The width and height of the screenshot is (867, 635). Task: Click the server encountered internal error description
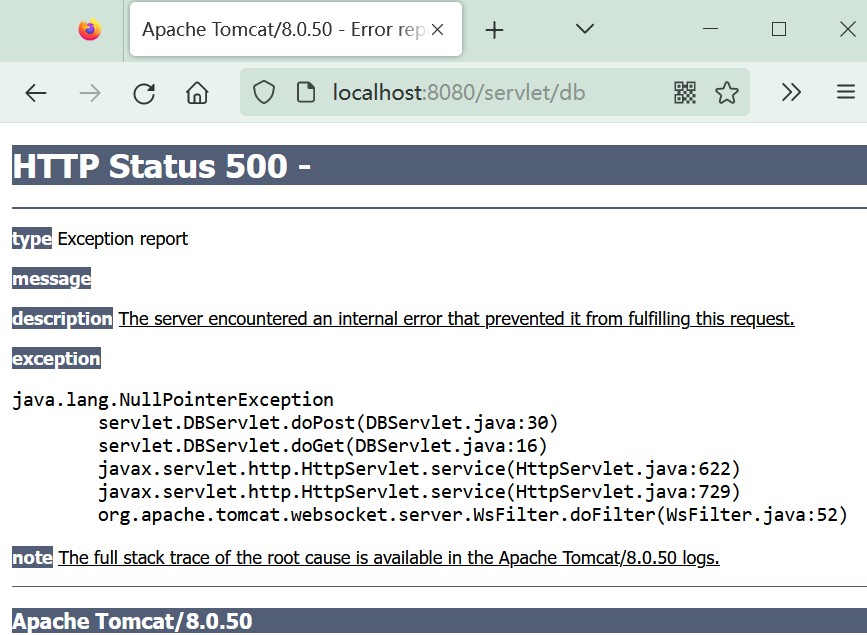coord(457,319)
